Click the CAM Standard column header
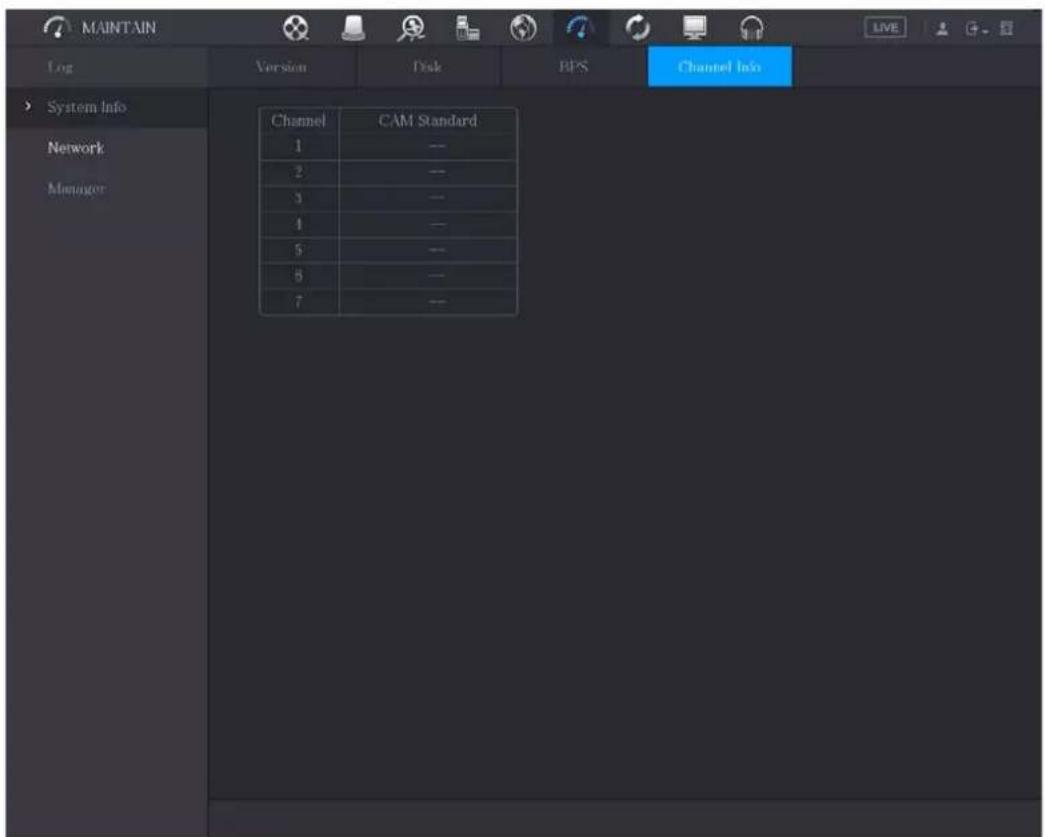Image resolution: width=1045 pixels, height=837 pixels. point(428,121)
